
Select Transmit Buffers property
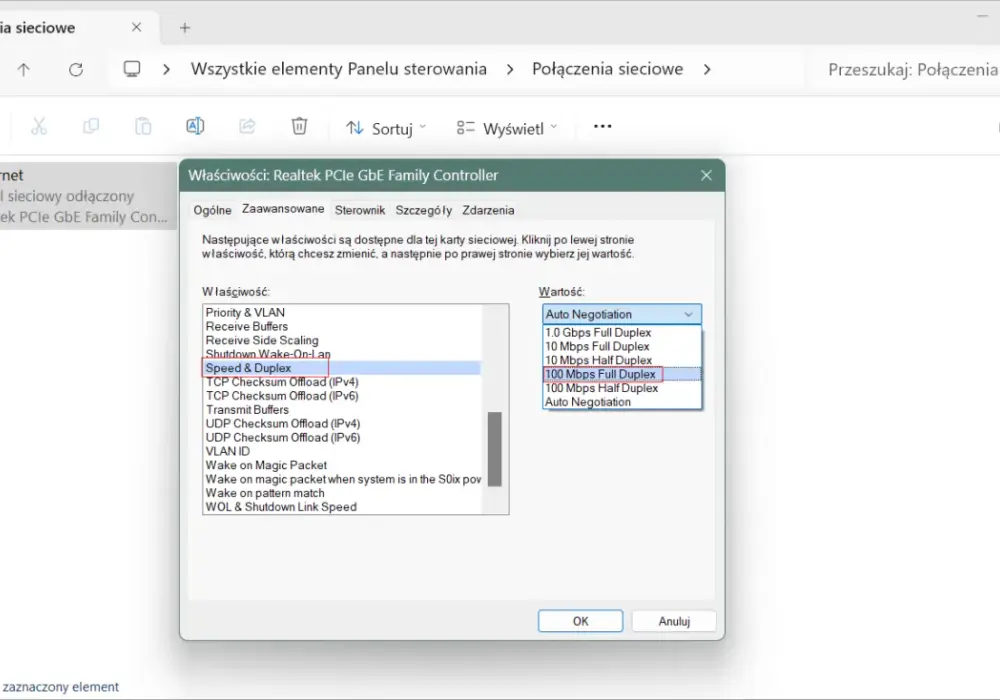pyautogui.click(x=342, y=410)
